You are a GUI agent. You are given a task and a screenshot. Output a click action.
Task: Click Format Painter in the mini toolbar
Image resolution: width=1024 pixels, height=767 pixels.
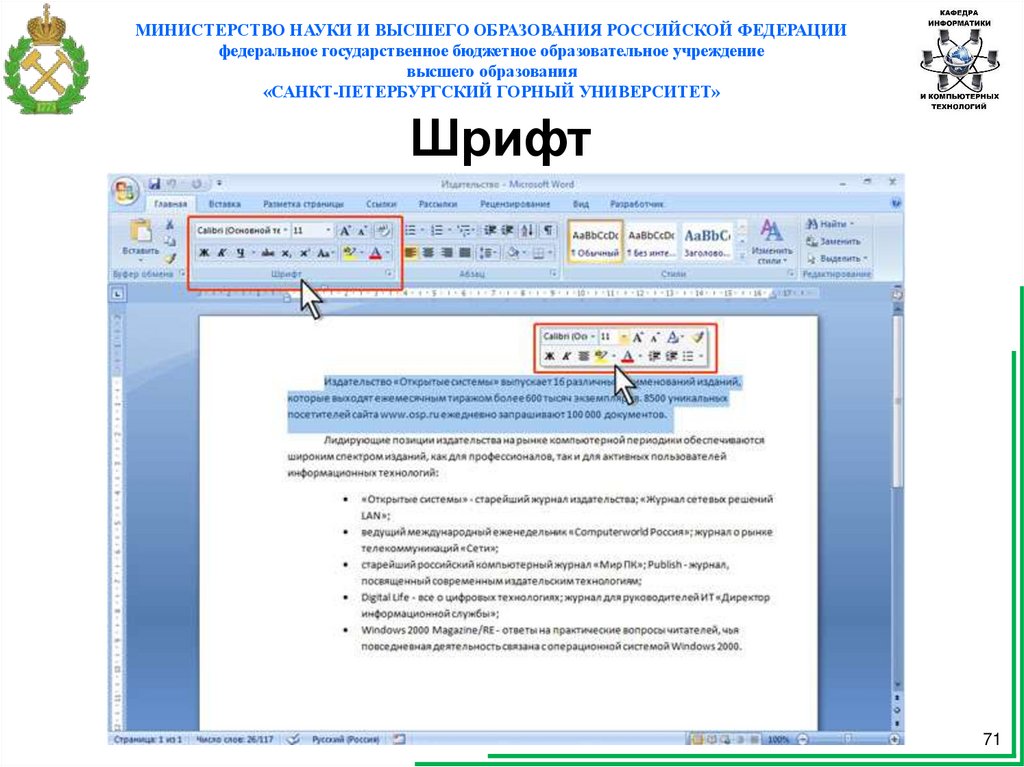698,337
